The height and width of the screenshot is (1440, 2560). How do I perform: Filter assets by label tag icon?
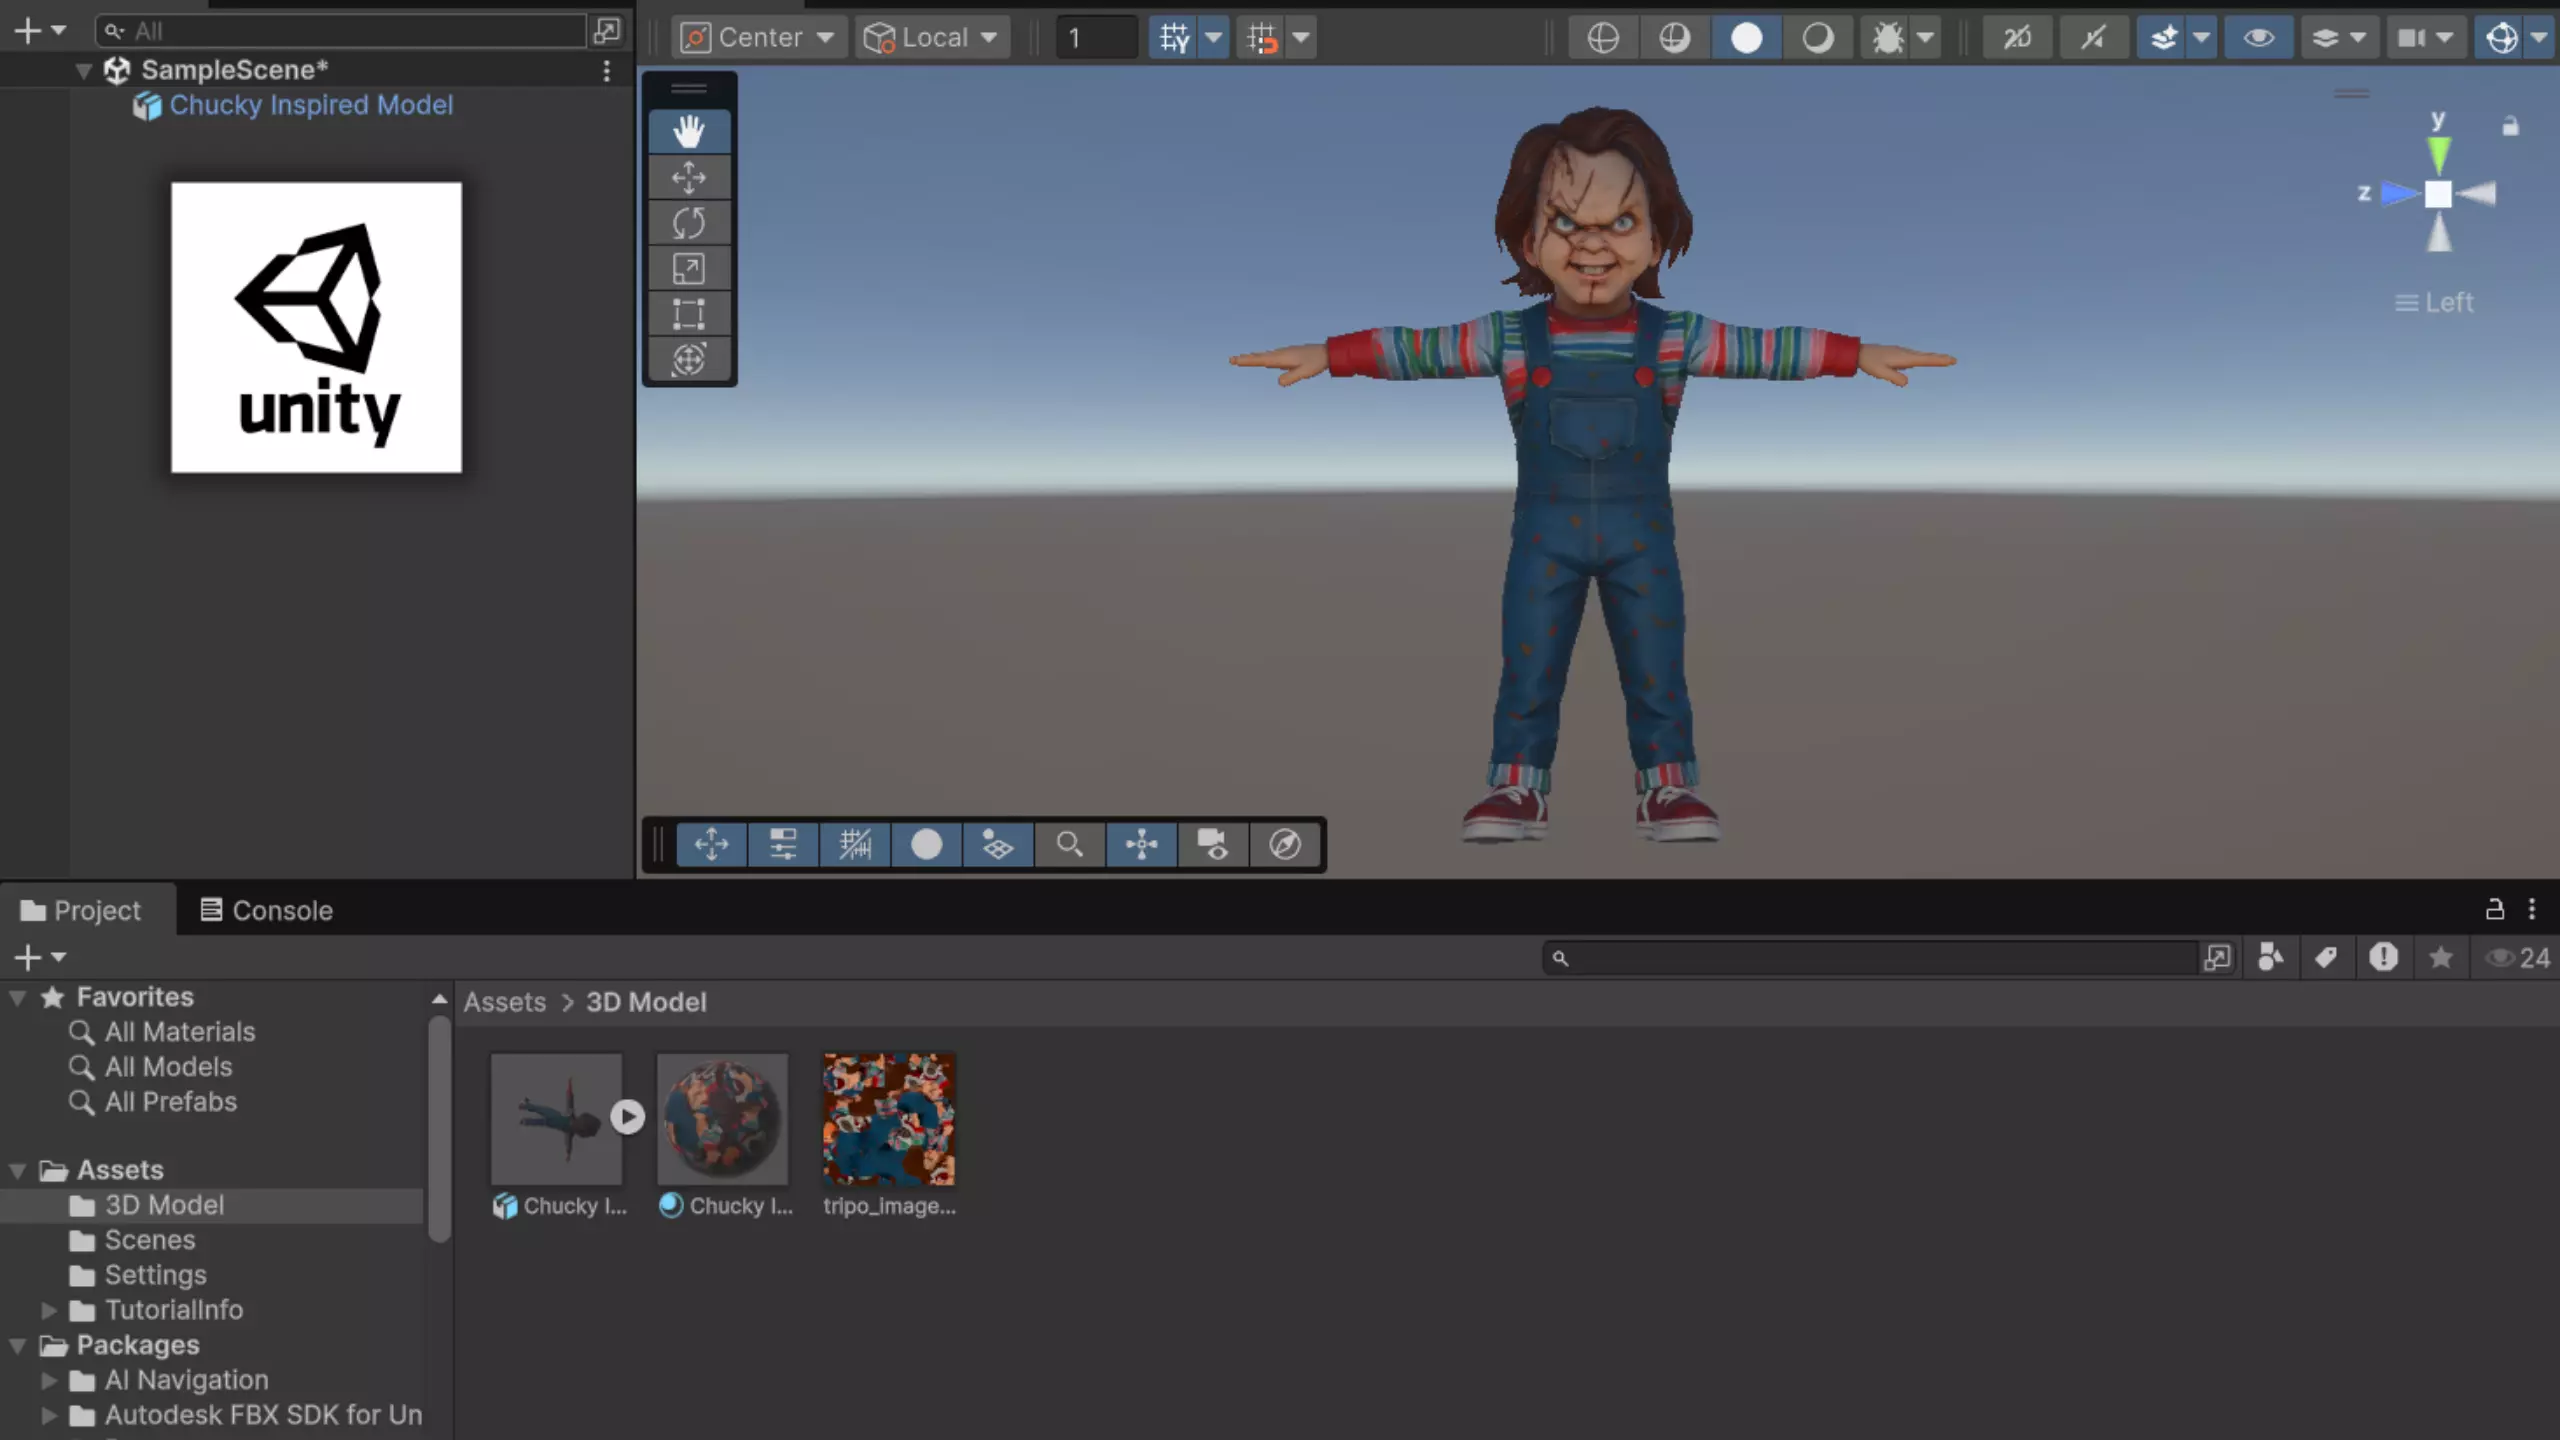(x=2326, y=958)
